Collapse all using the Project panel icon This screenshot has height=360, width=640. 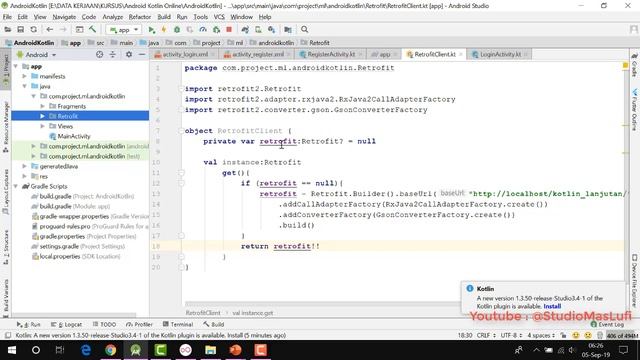pos(112,54)
